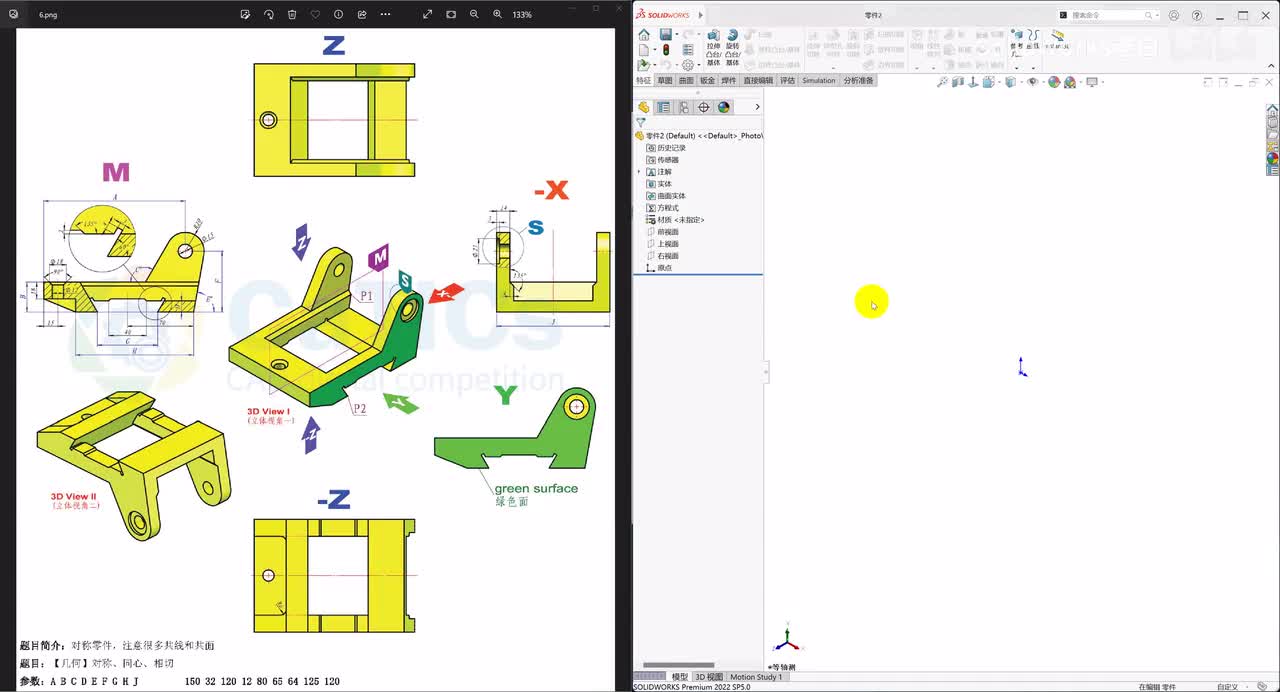The height and width of the screenshot is (692, 1280).
Task: Favorite the image with heart icon
Action: tap(315, 15)
